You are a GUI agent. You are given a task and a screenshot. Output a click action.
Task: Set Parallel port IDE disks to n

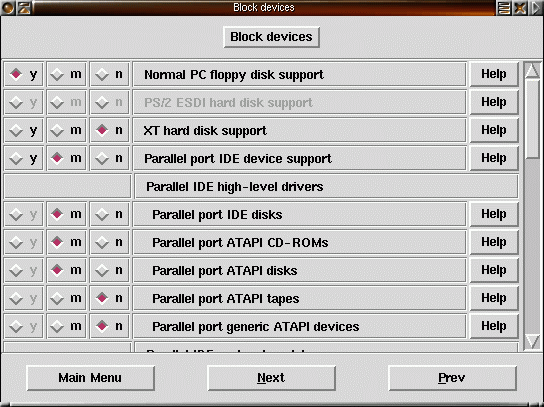point(109,214)
